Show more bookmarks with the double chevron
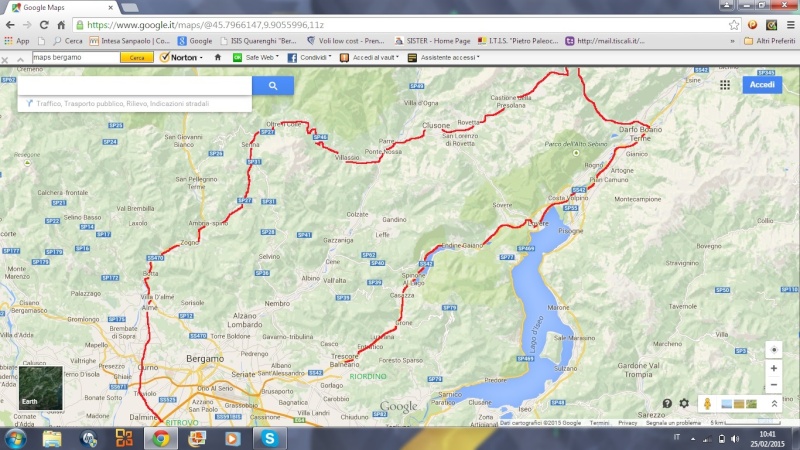800x450 pixels. point(732,41)
